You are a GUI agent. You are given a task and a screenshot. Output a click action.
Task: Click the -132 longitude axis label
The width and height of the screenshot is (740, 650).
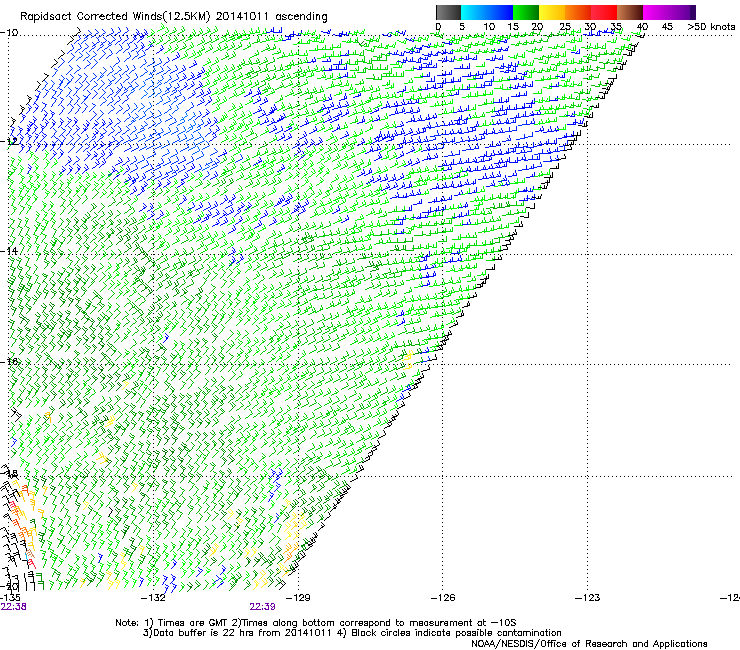pyautogui.click(x=153, y=598)
